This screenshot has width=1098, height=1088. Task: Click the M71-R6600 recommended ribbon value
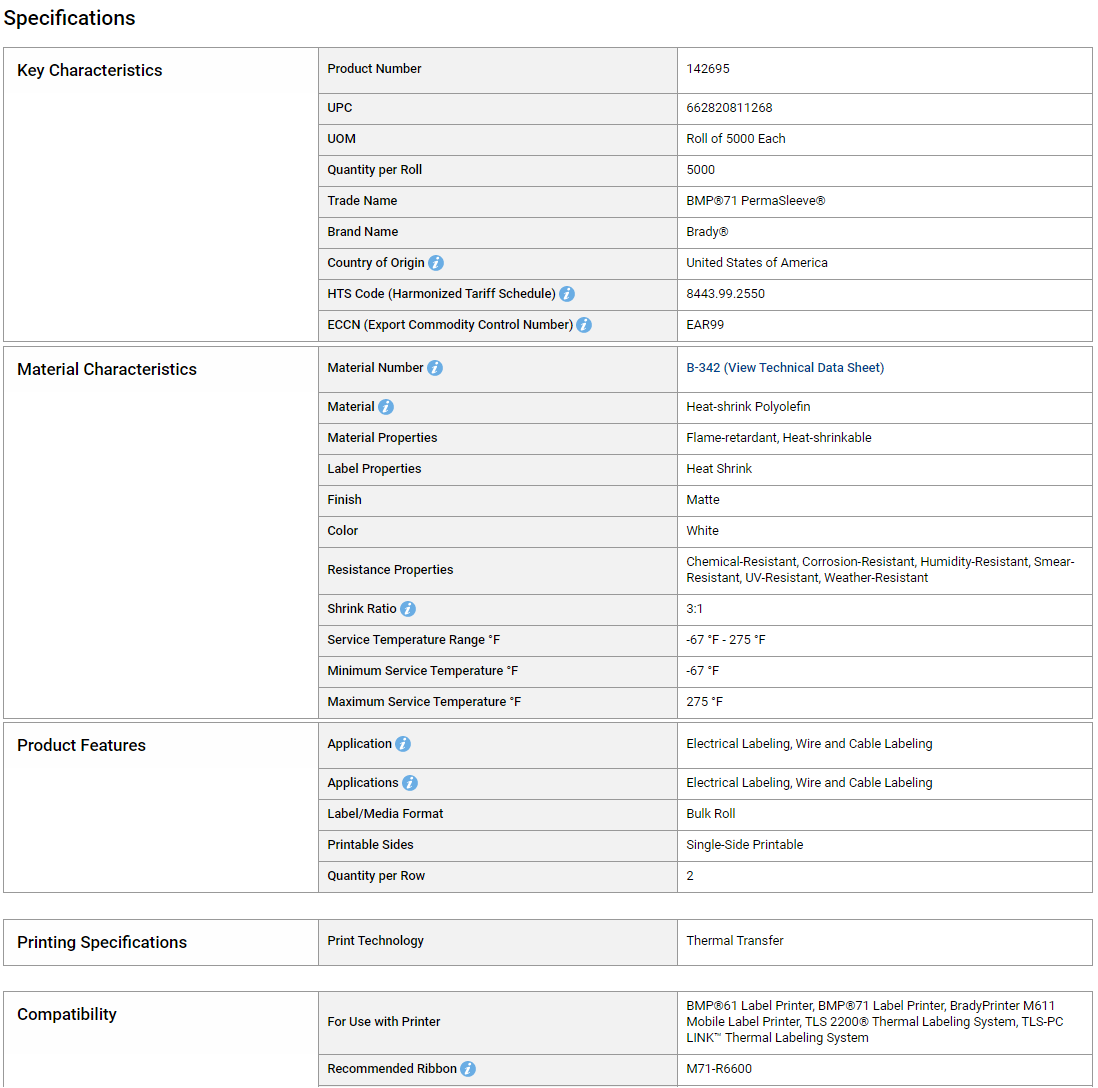[719, 1069]
